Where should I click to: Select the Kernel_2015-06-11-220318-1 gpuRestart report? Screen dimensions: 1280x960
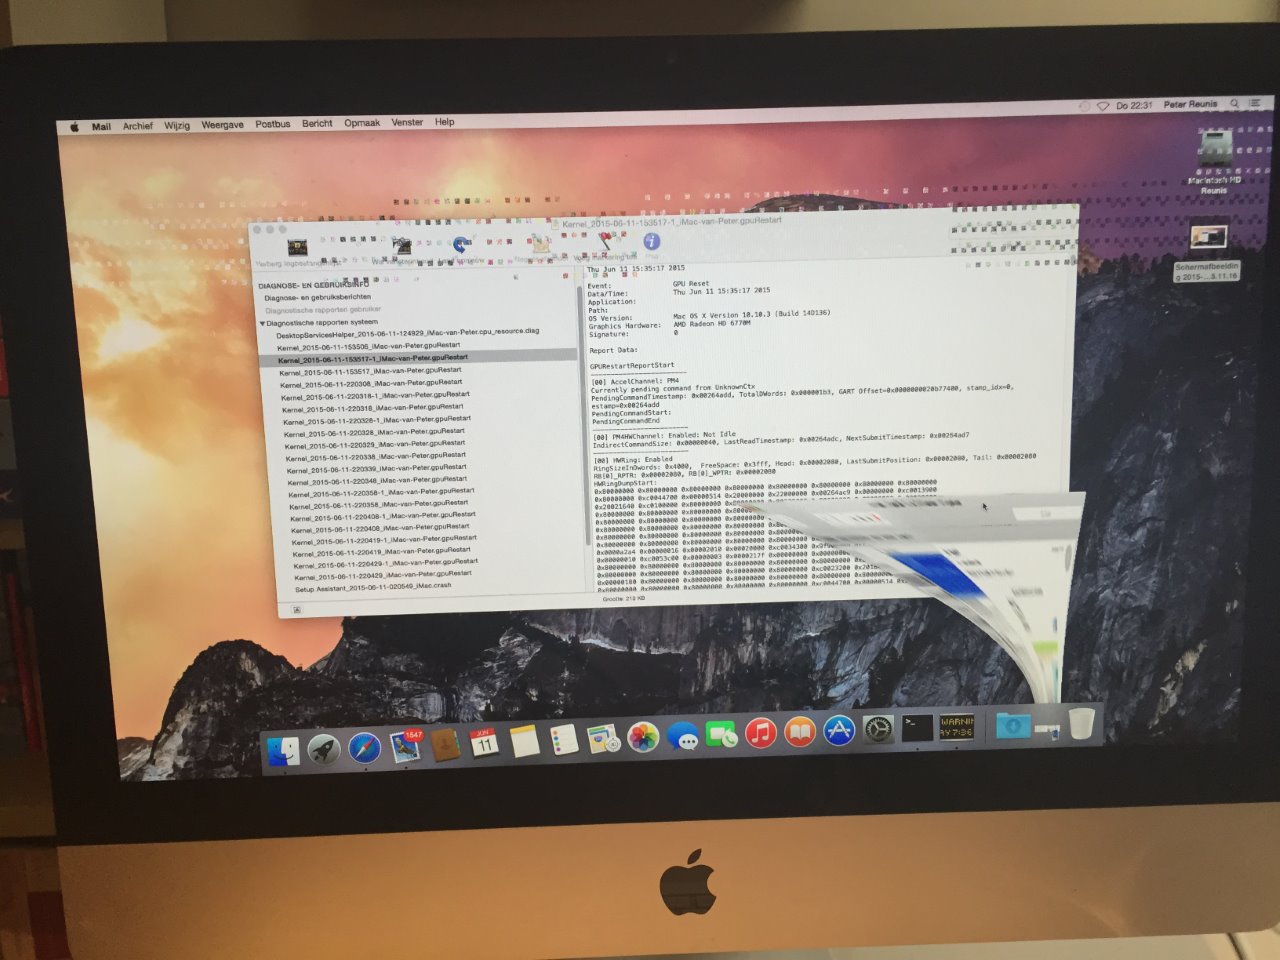point(375,395)
